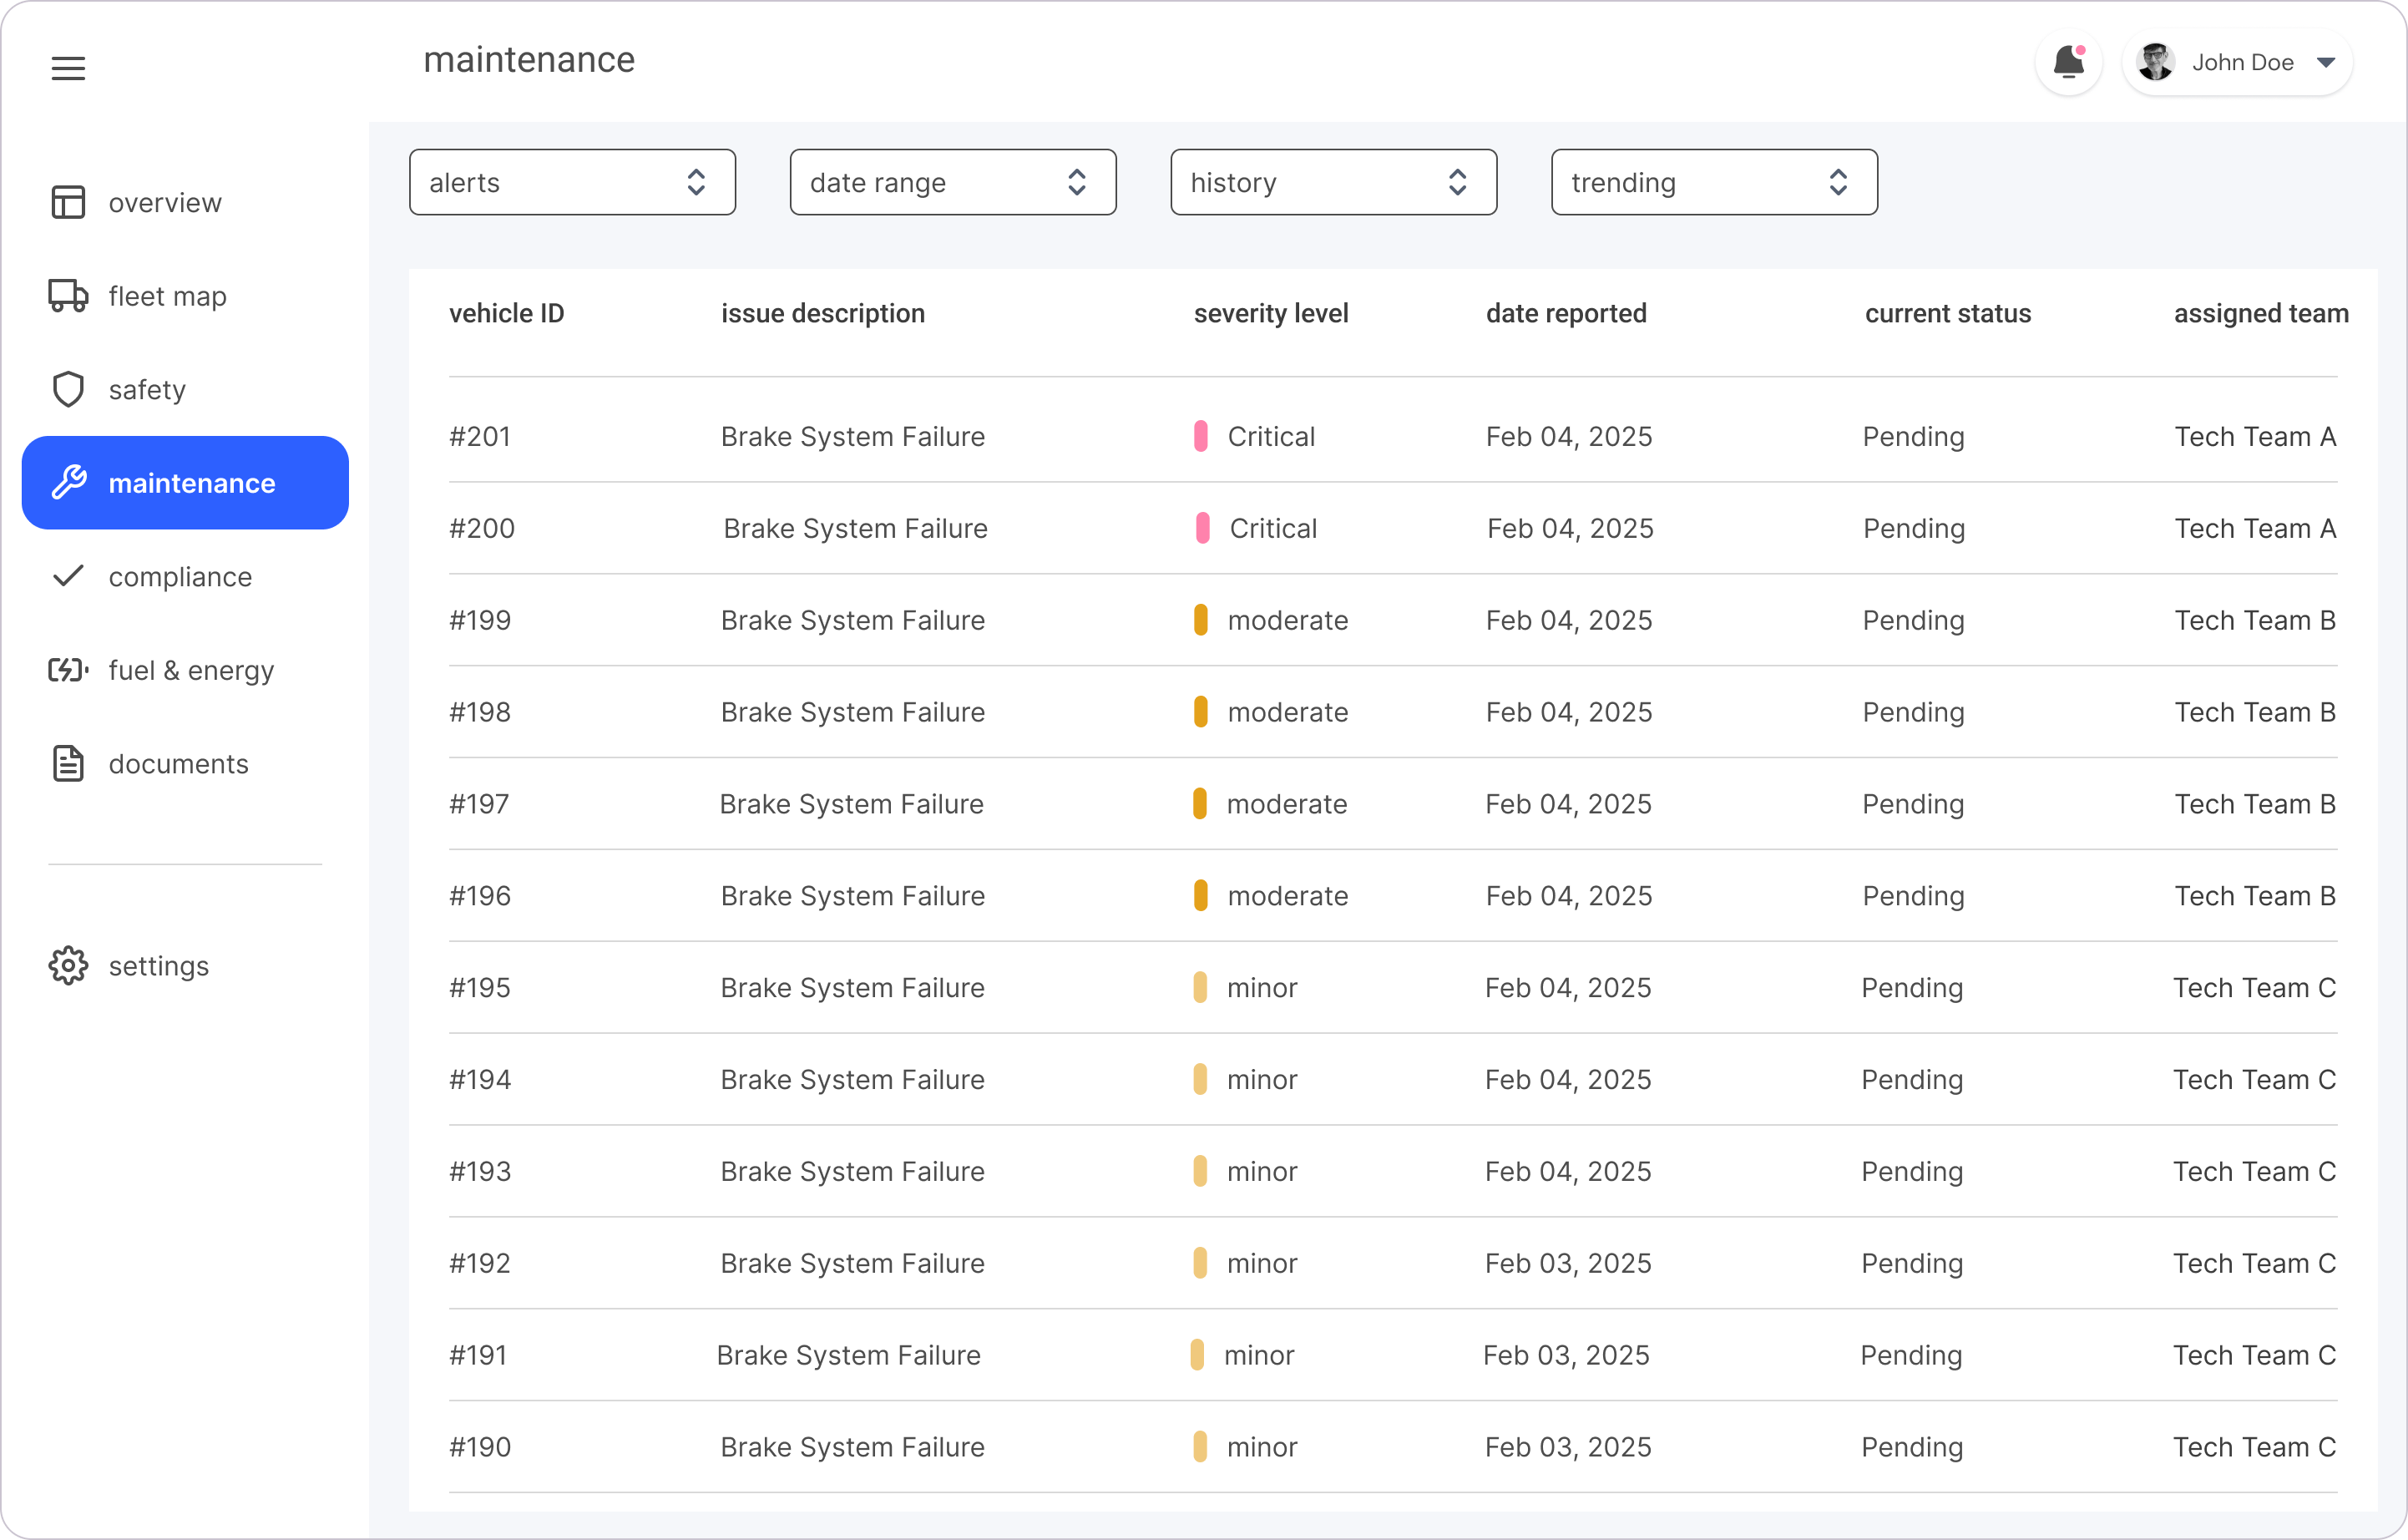This screenshot has height=1540, width=2408.
Task: Open the date range dropdown
Action: tap(952, 182)
